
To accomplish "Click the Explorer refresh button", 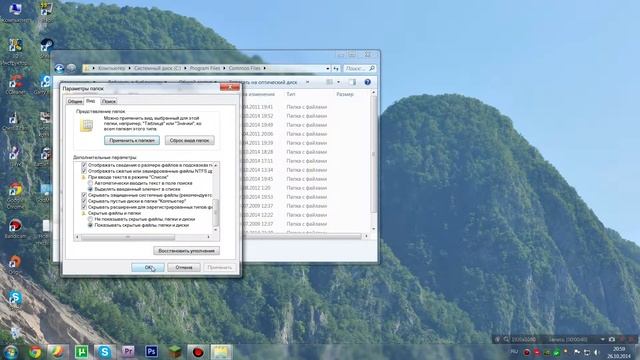I will click(x=336, y=69).
